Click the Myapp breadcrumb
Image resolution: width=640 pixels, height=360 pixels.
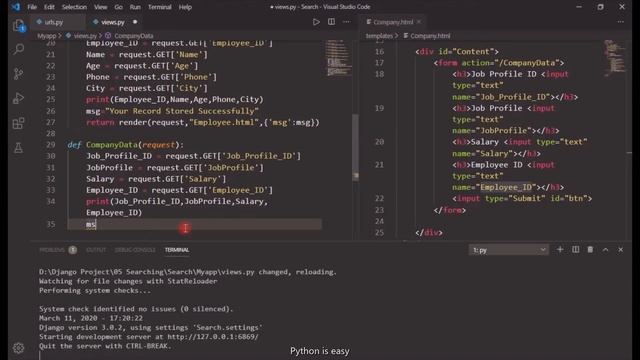pyautogui.click(x=47, y=36)
